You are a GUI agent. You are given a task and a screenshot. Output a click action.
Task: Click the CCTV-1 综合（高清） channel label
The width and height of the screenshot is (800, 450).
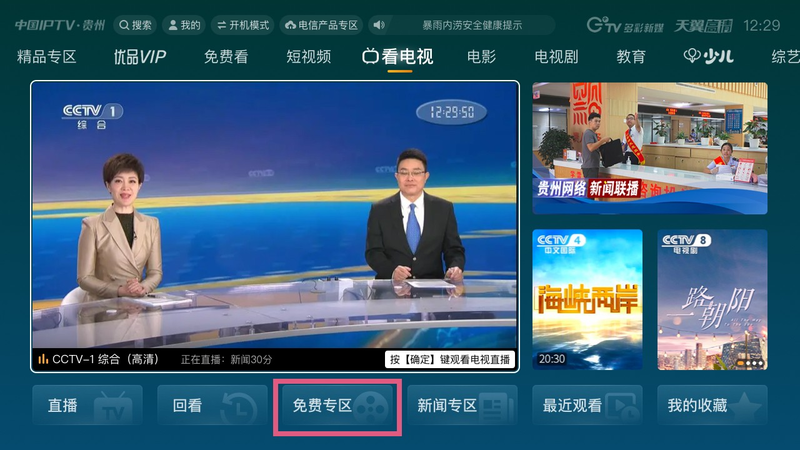coord(105,359)
